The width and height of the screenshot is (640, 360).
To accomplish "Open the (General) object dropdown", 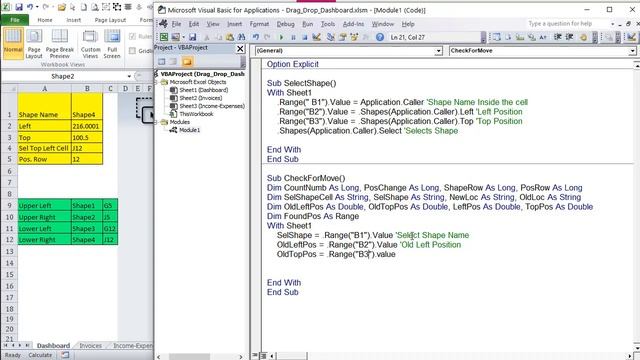I will (x=438, y=51).
